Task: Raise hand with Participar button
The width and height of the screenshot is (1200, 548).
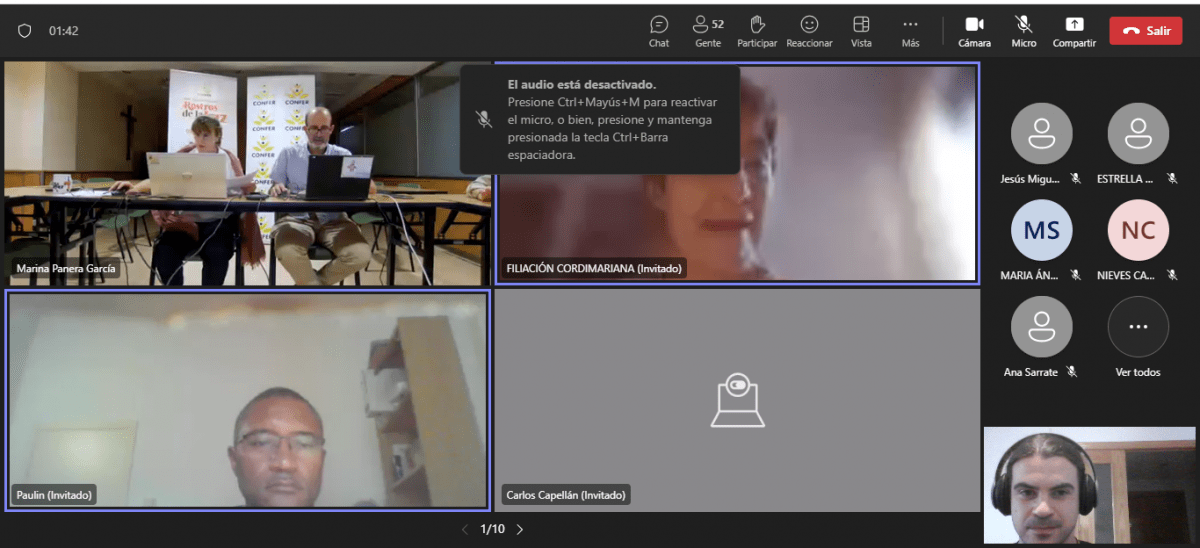Action: (x=757, y=30)
